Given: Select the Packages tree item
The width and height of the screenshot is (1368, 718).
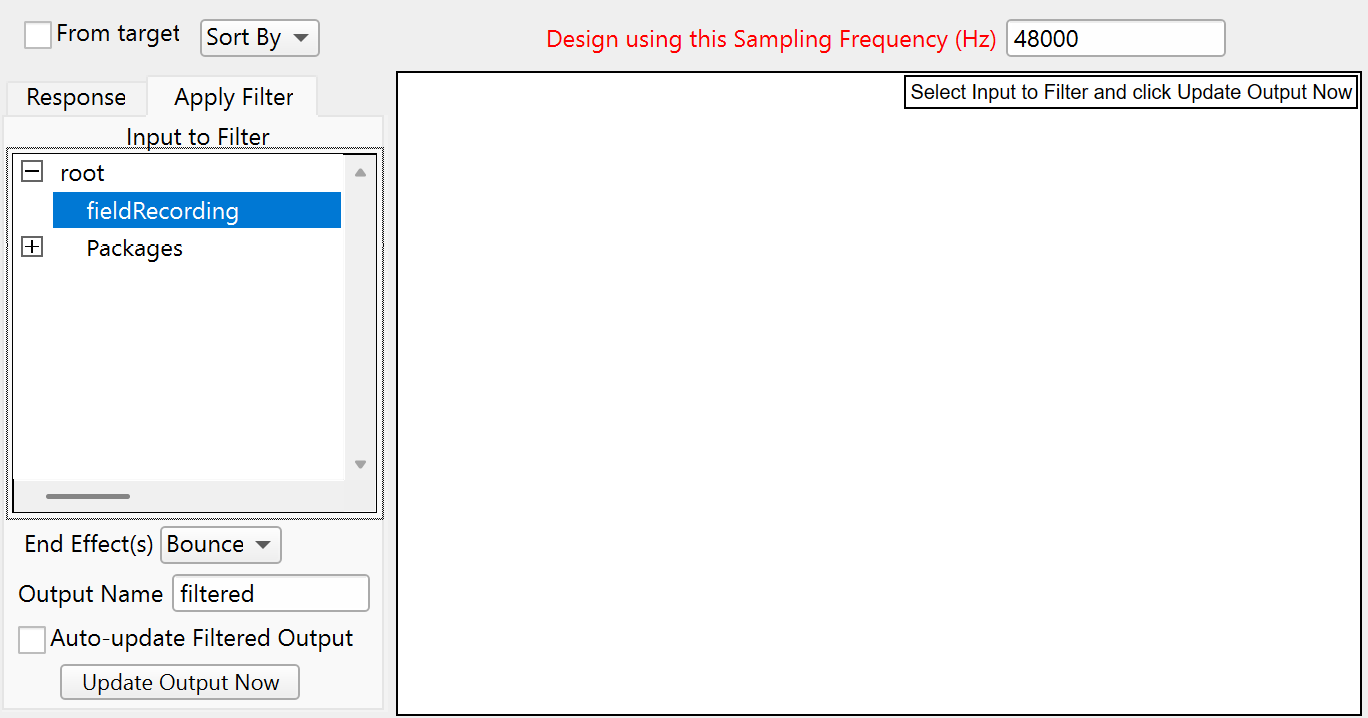Looking at the screenshot, I should pyautogui.click(x=134, y=248).
